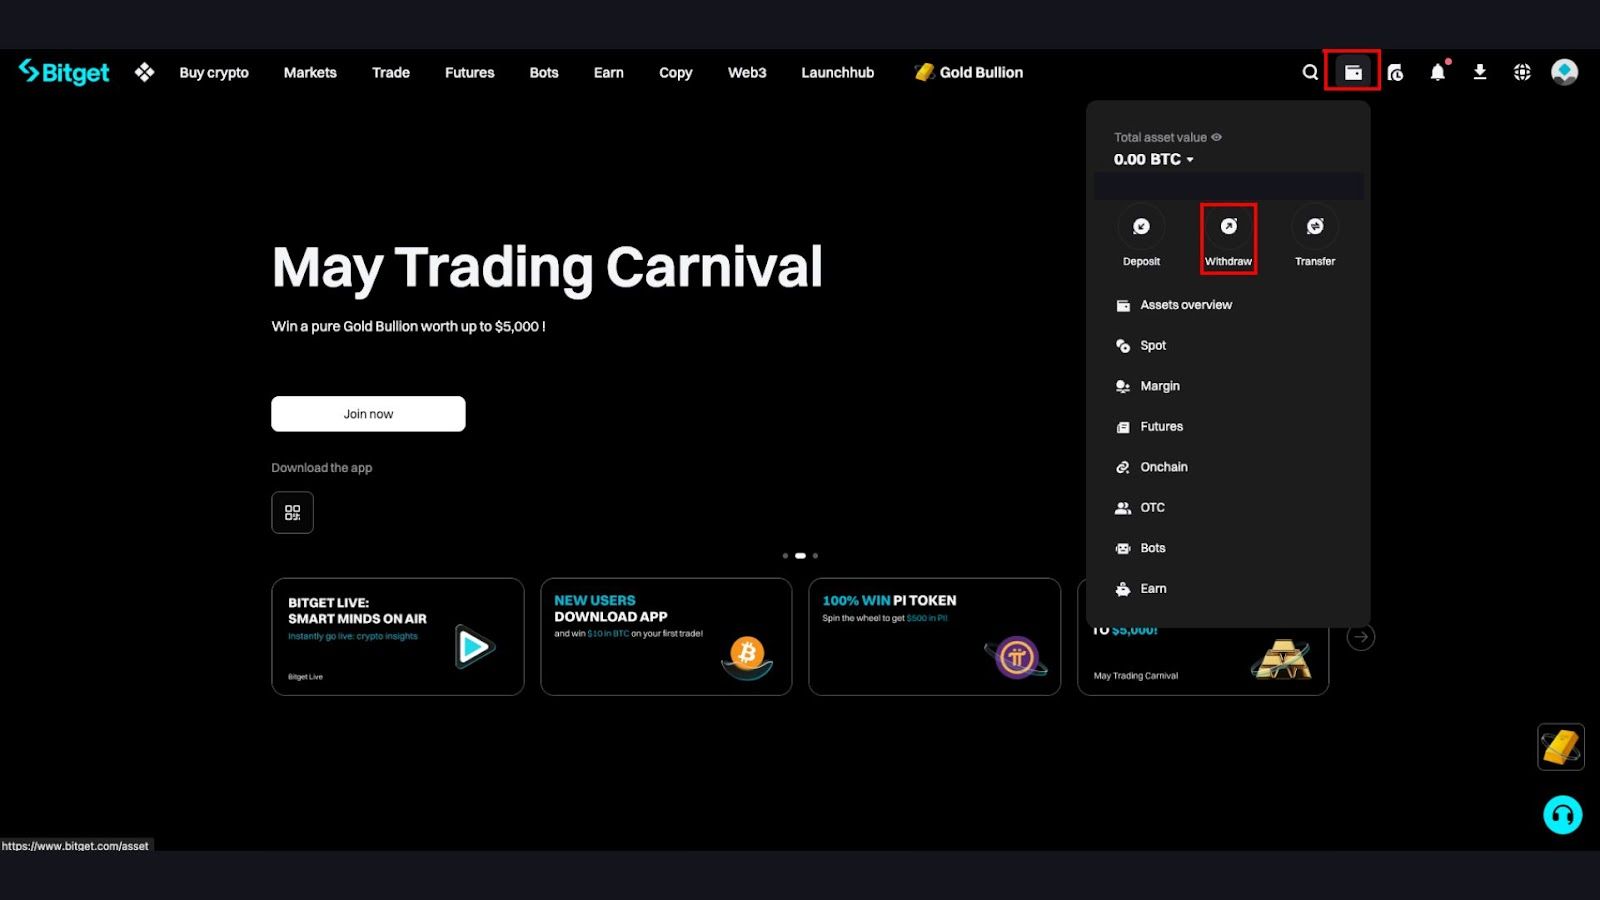Select the first carousel dot

[785, 555]
